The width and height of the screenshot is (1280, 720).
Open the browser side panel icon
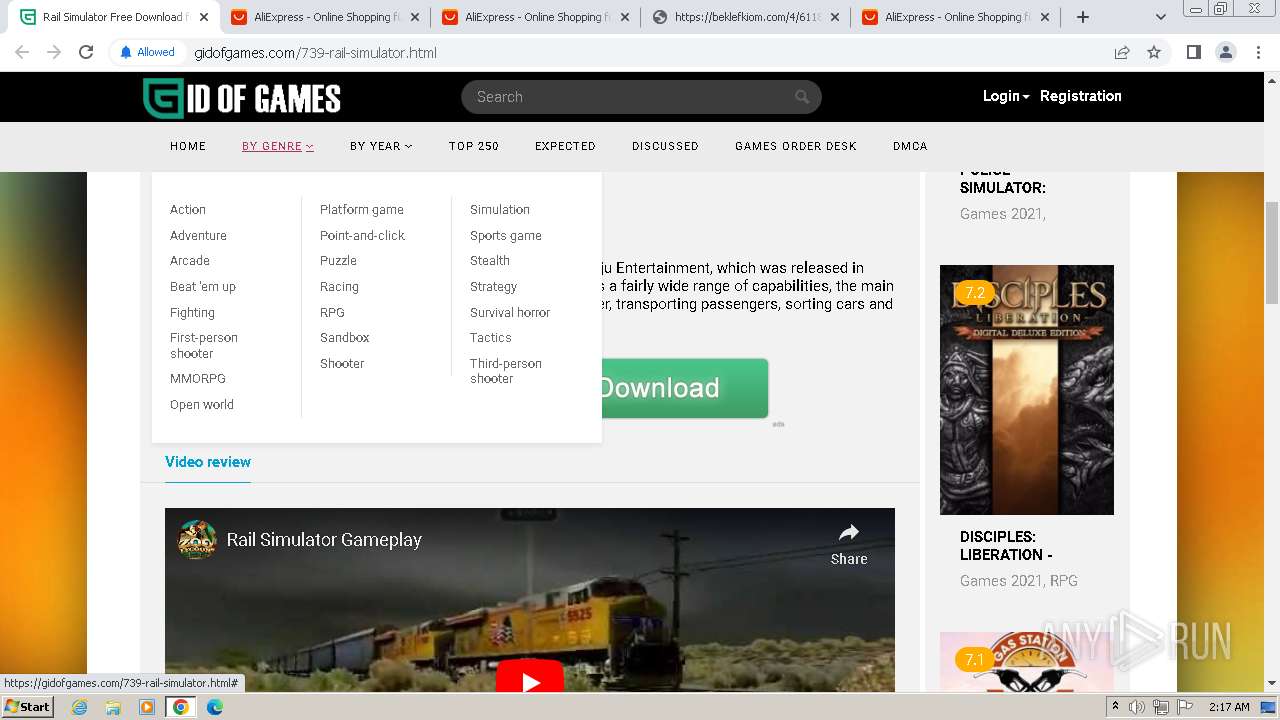tap(1193, 52)
